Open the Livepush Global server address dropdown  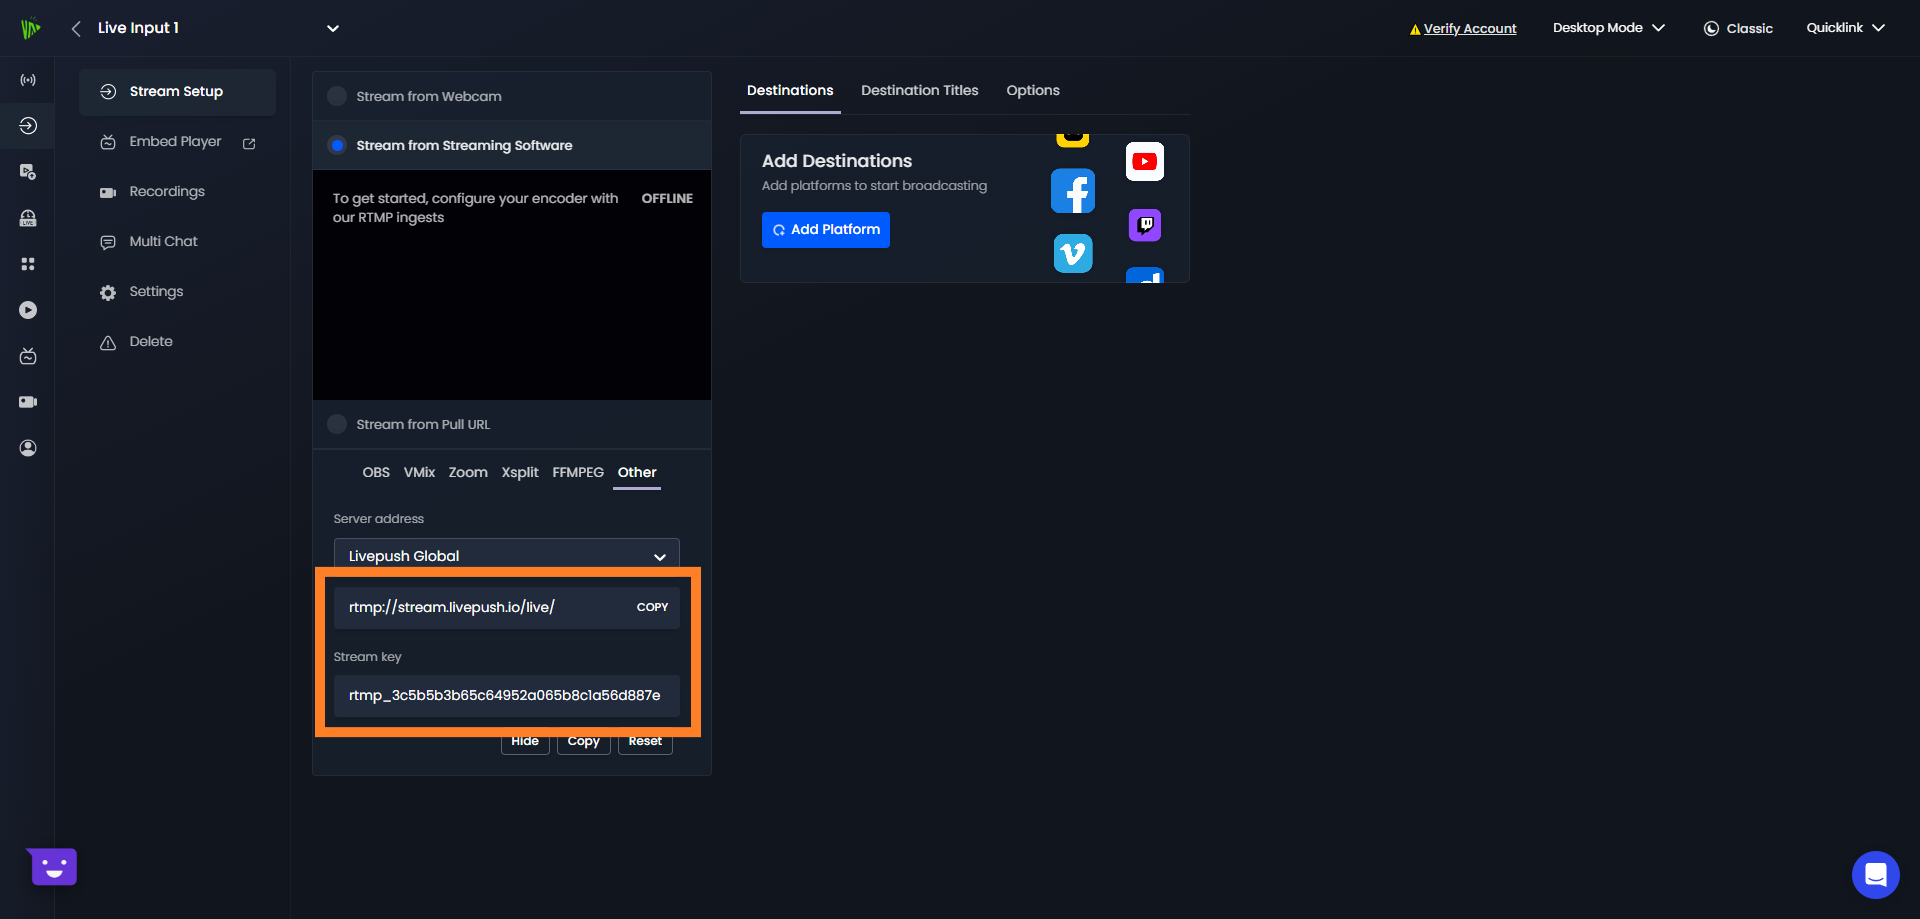[506, 556]
